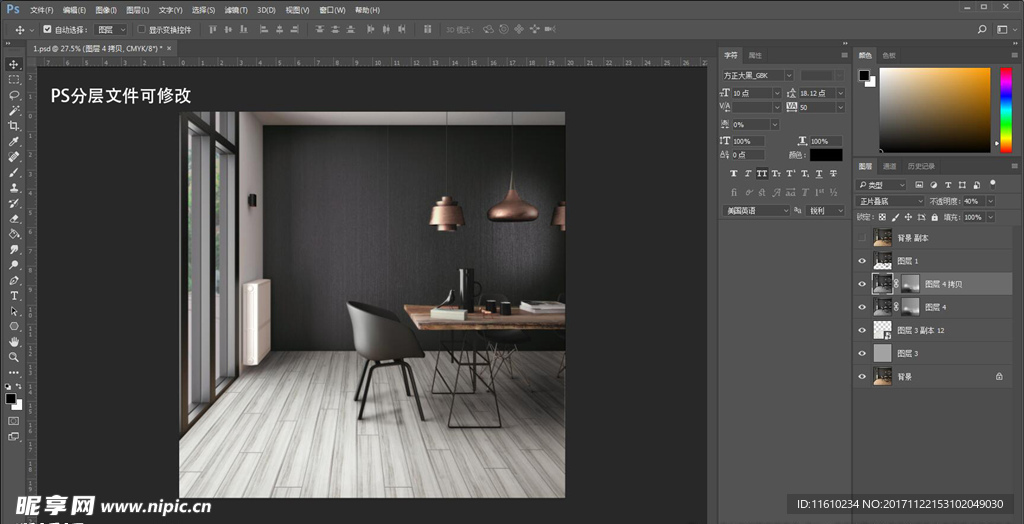The width and height of the screenshot is (1024, 524).
Task: Switch to the 历史记录 tab
Action: (x=921, y=166)
